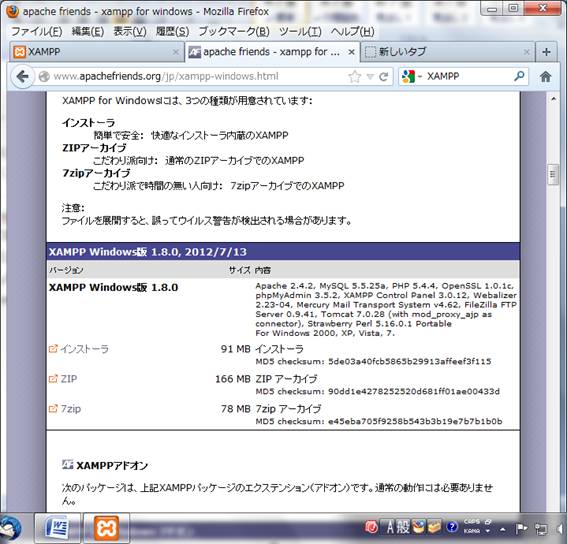Screen dimensions: 567x544
Task: Click the vertical scrollbar thumb
Action: coord(553,175)
